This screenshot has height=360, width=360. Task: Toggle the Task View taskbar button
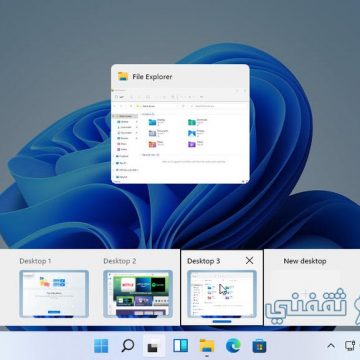pyautogui.click(x=154, y=346)
